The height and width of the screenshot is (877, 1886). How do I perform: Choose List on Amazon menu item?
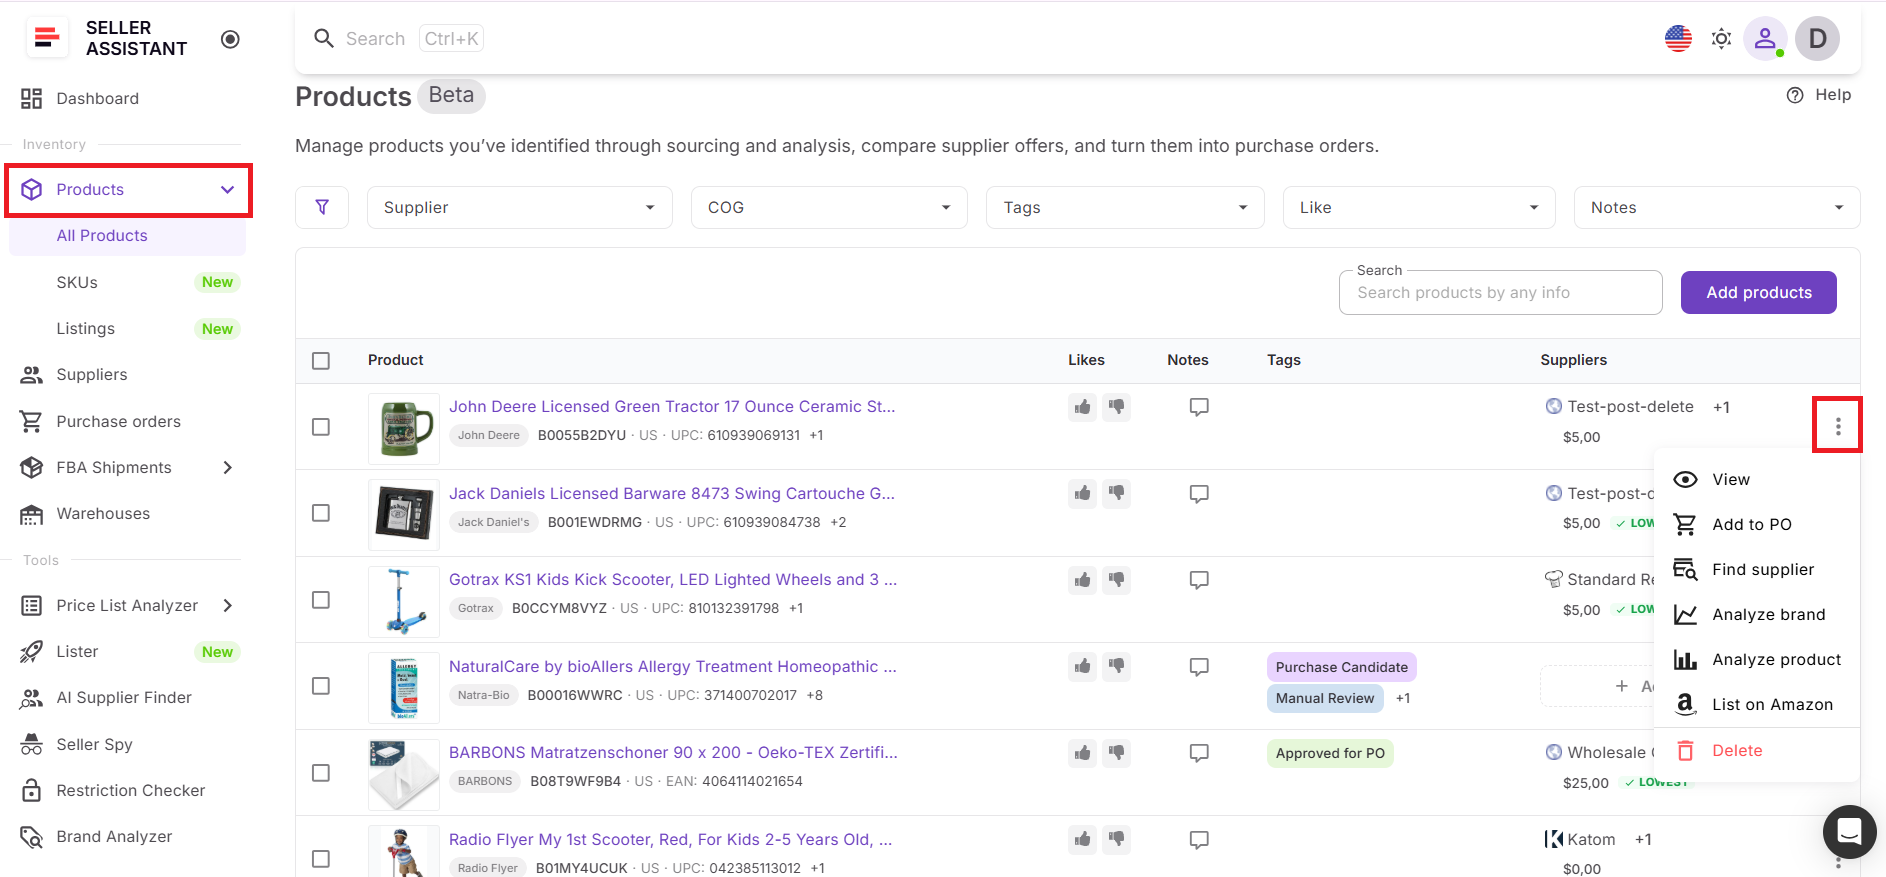[x=1757, y=704]
